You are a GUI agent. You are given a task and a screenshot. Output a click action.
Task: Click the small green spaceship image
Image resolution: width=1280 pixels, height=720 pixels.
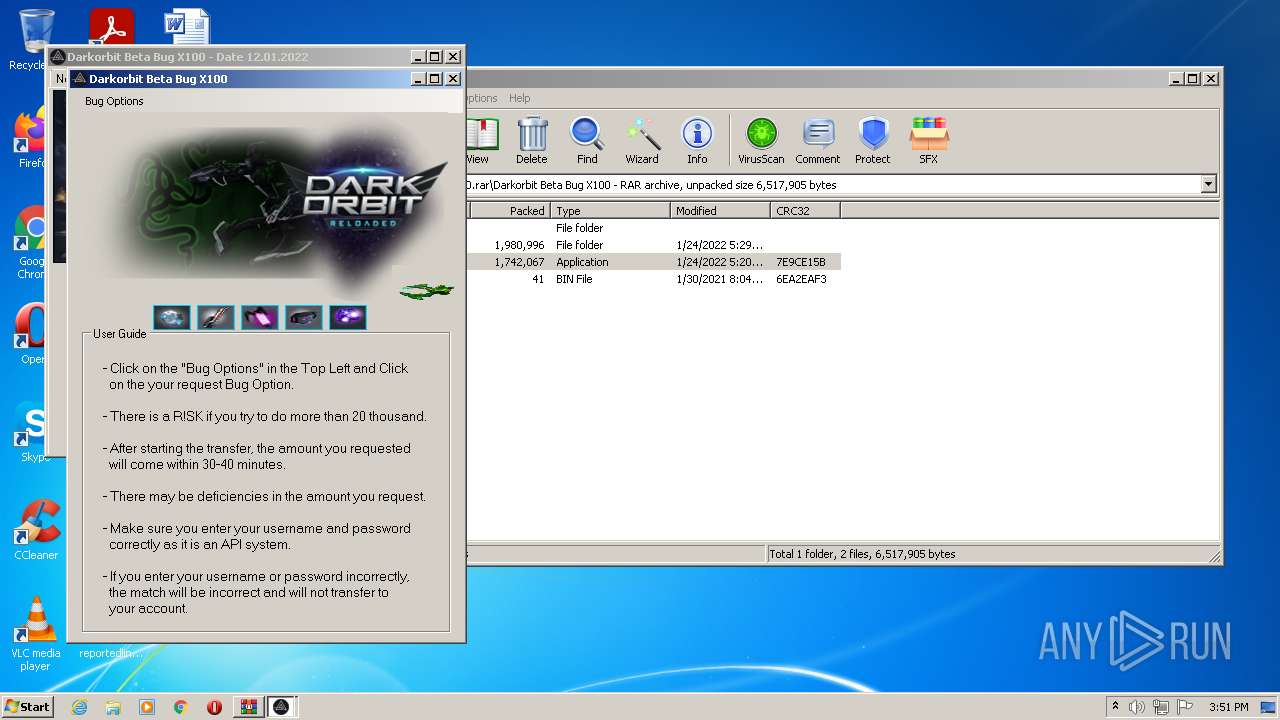427,291
